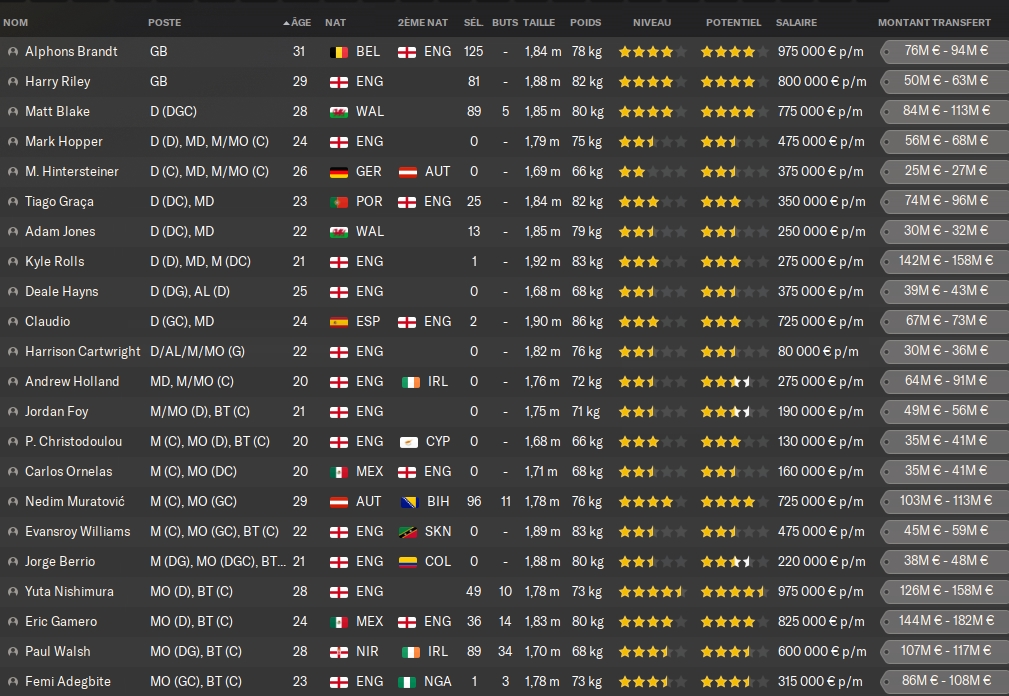This screenshot has height=696, width=1009.
Task: Click the player icon next to Jordan Foy
Action: (x=12, y=412)
